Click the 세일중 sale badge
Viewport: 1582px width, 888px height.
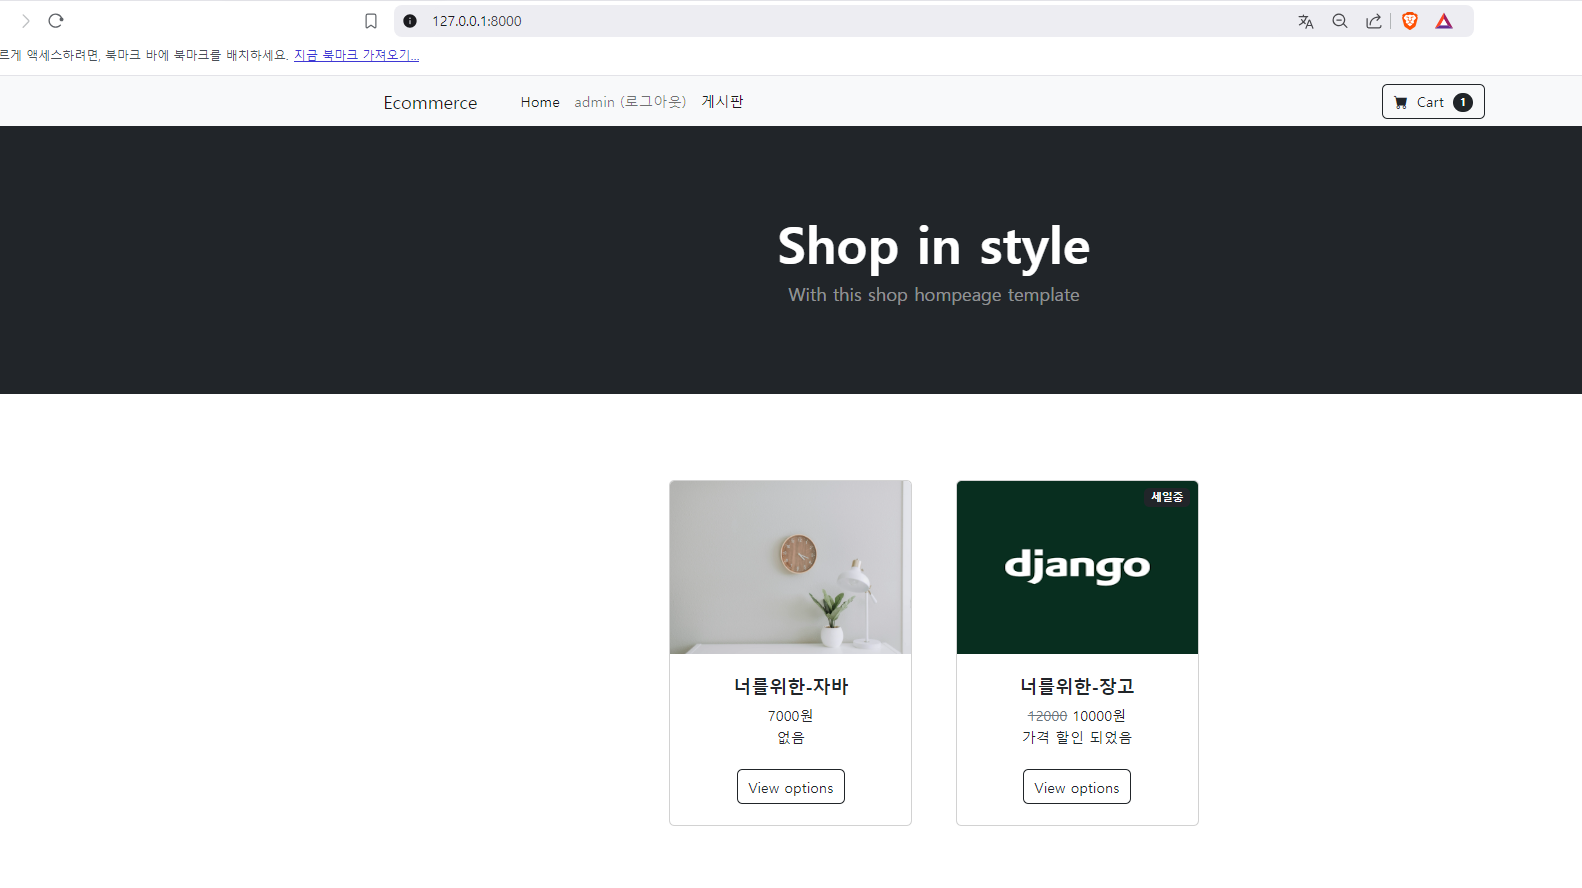1167,497
